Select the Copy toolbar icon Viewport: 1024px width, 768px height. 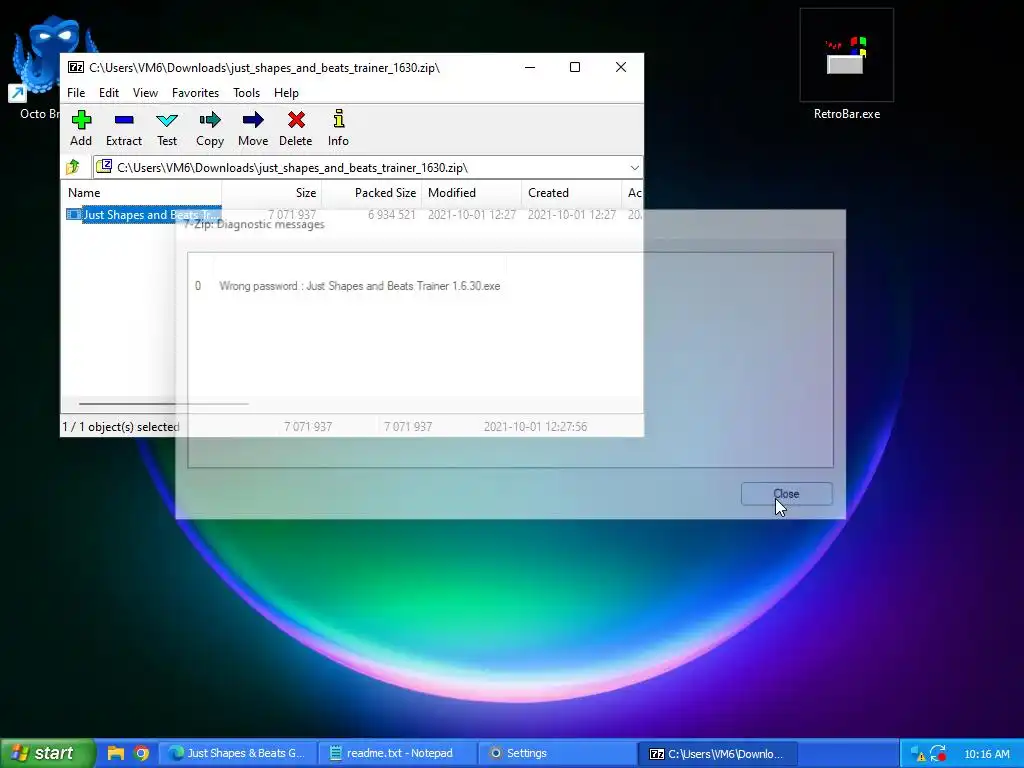pos(210,128)
